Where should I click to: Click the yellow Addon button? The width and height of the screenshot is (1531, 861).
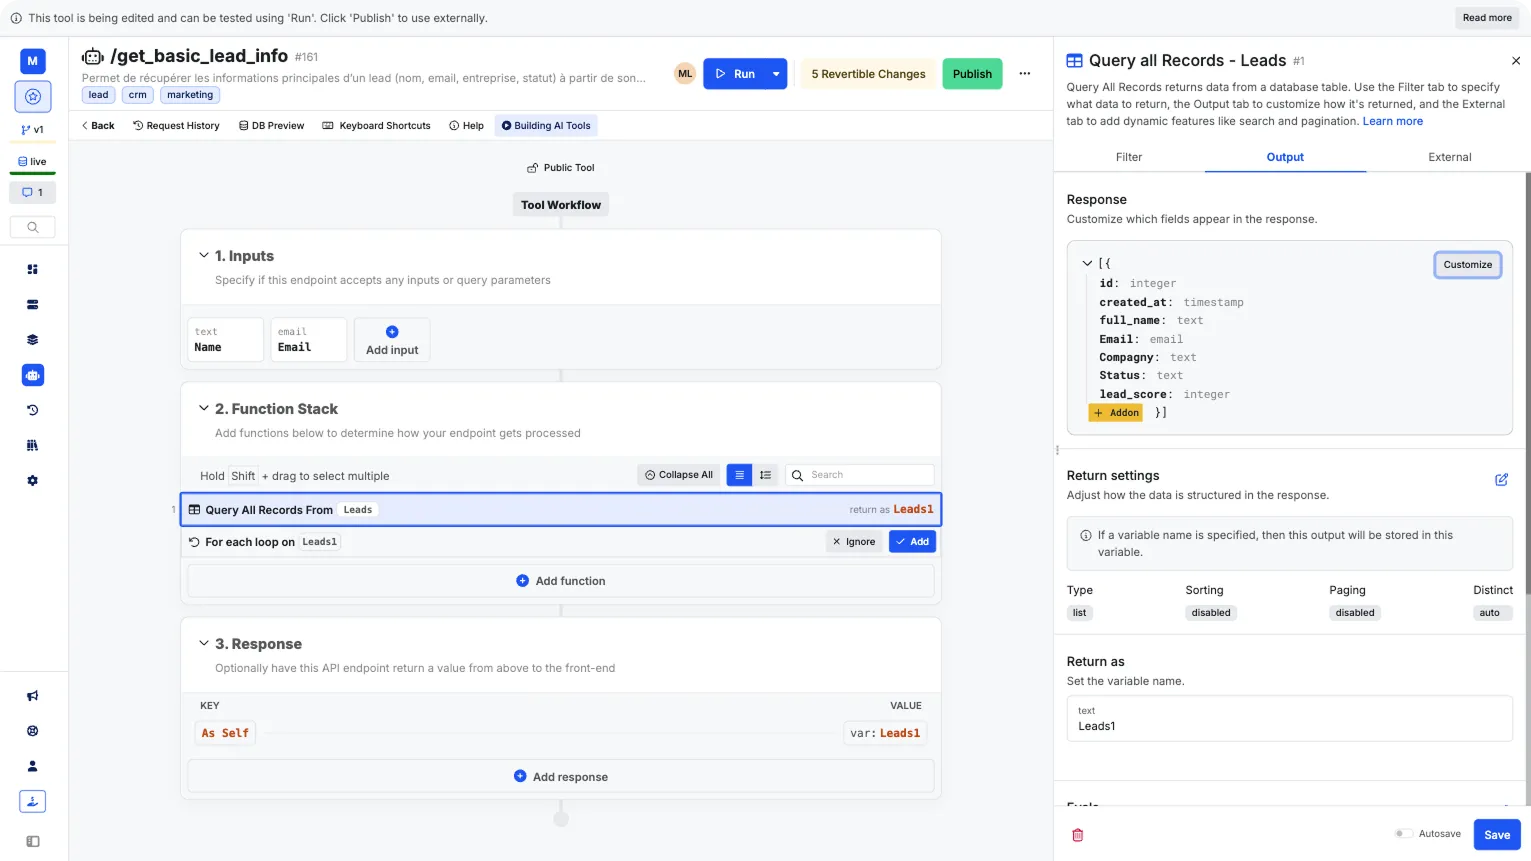[1116, 413]
